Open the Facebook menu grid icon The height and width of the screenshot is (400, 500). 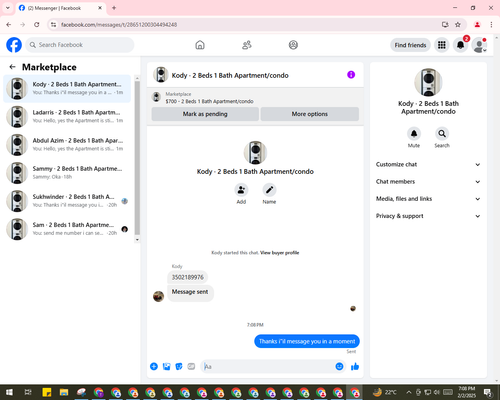pyautogui.click(x=442, y=45)
